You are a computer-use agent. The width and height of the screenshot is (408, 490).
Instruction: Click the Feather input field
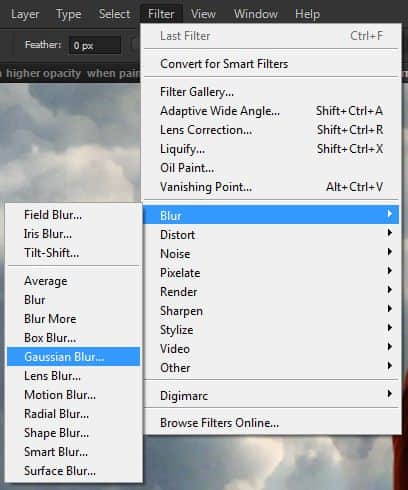pyautogui.click(x=95, y=45)
